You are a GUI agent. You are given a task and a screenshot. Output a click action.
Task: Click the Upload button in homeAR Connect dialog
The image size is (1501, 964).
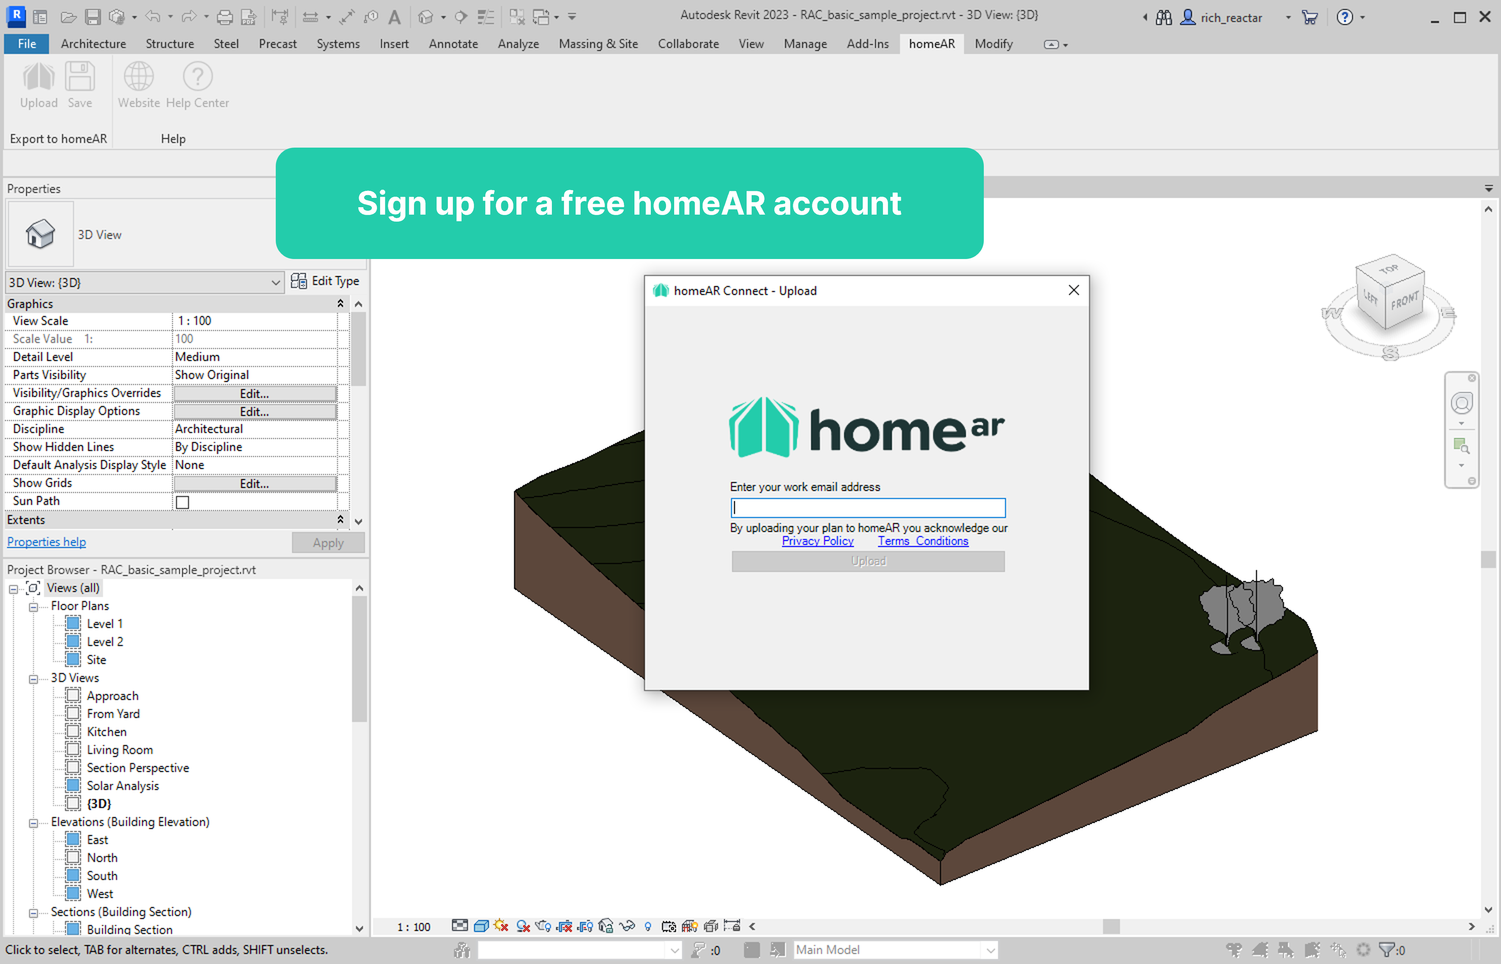(868, 562)
